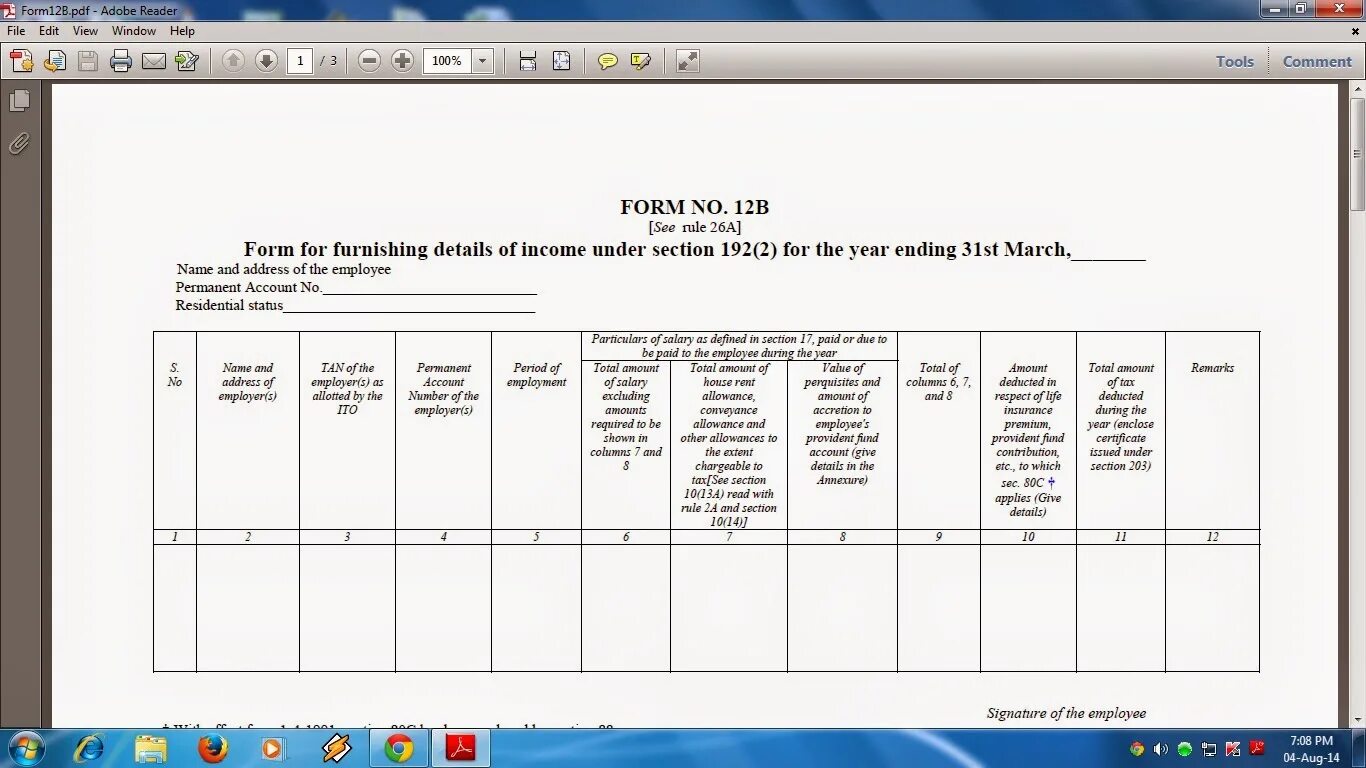Go to next page arrow

[x=266, y=61]
